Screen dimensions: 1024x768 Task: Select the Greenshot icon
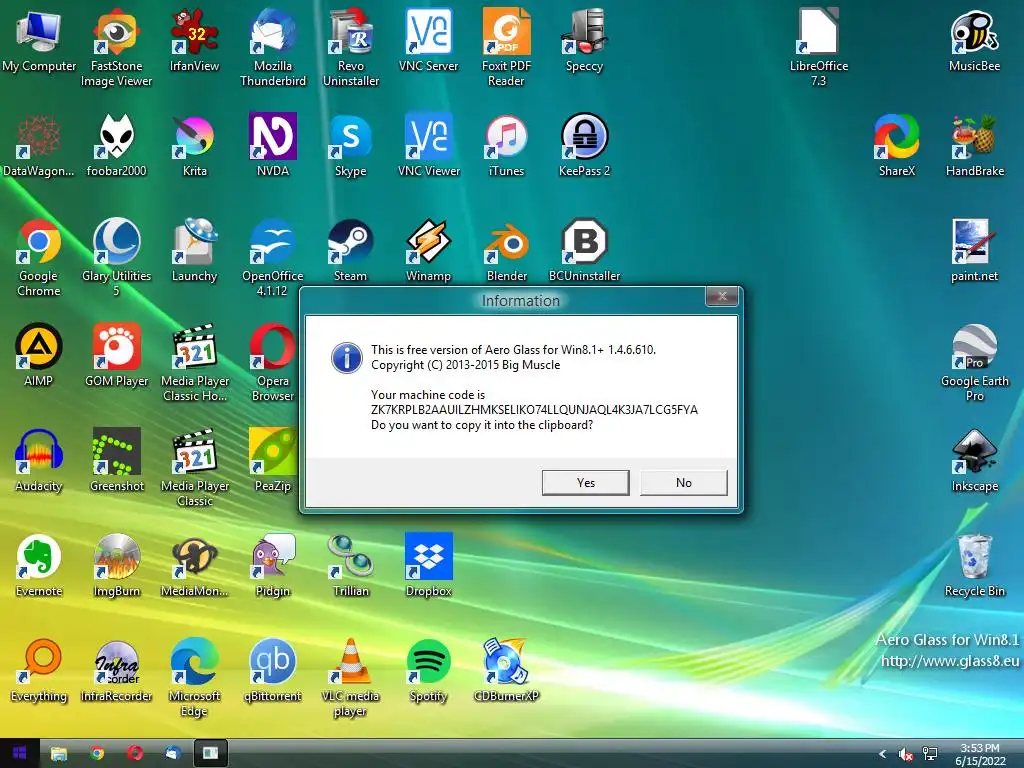[116, 461]
